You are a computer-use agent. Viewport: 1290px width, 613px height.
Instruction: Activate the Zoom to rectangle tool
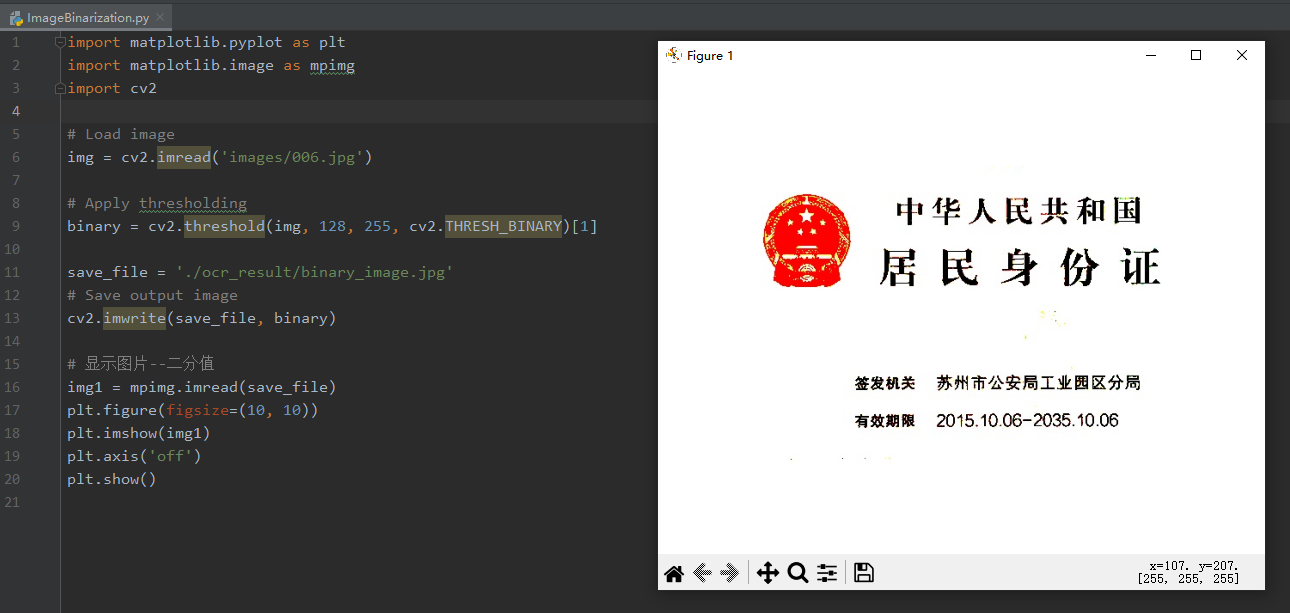(798, 573)
